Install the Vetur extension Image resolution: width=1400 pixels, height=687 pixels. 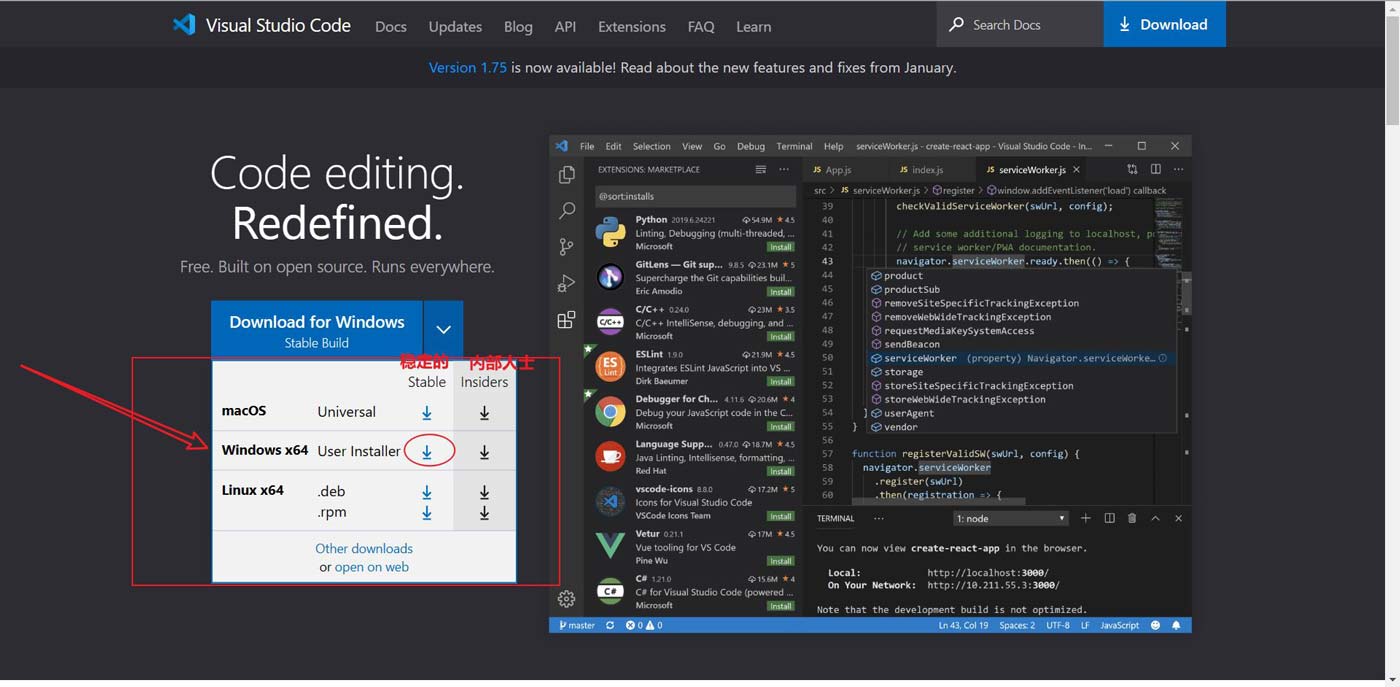click(x=781, y=561)
